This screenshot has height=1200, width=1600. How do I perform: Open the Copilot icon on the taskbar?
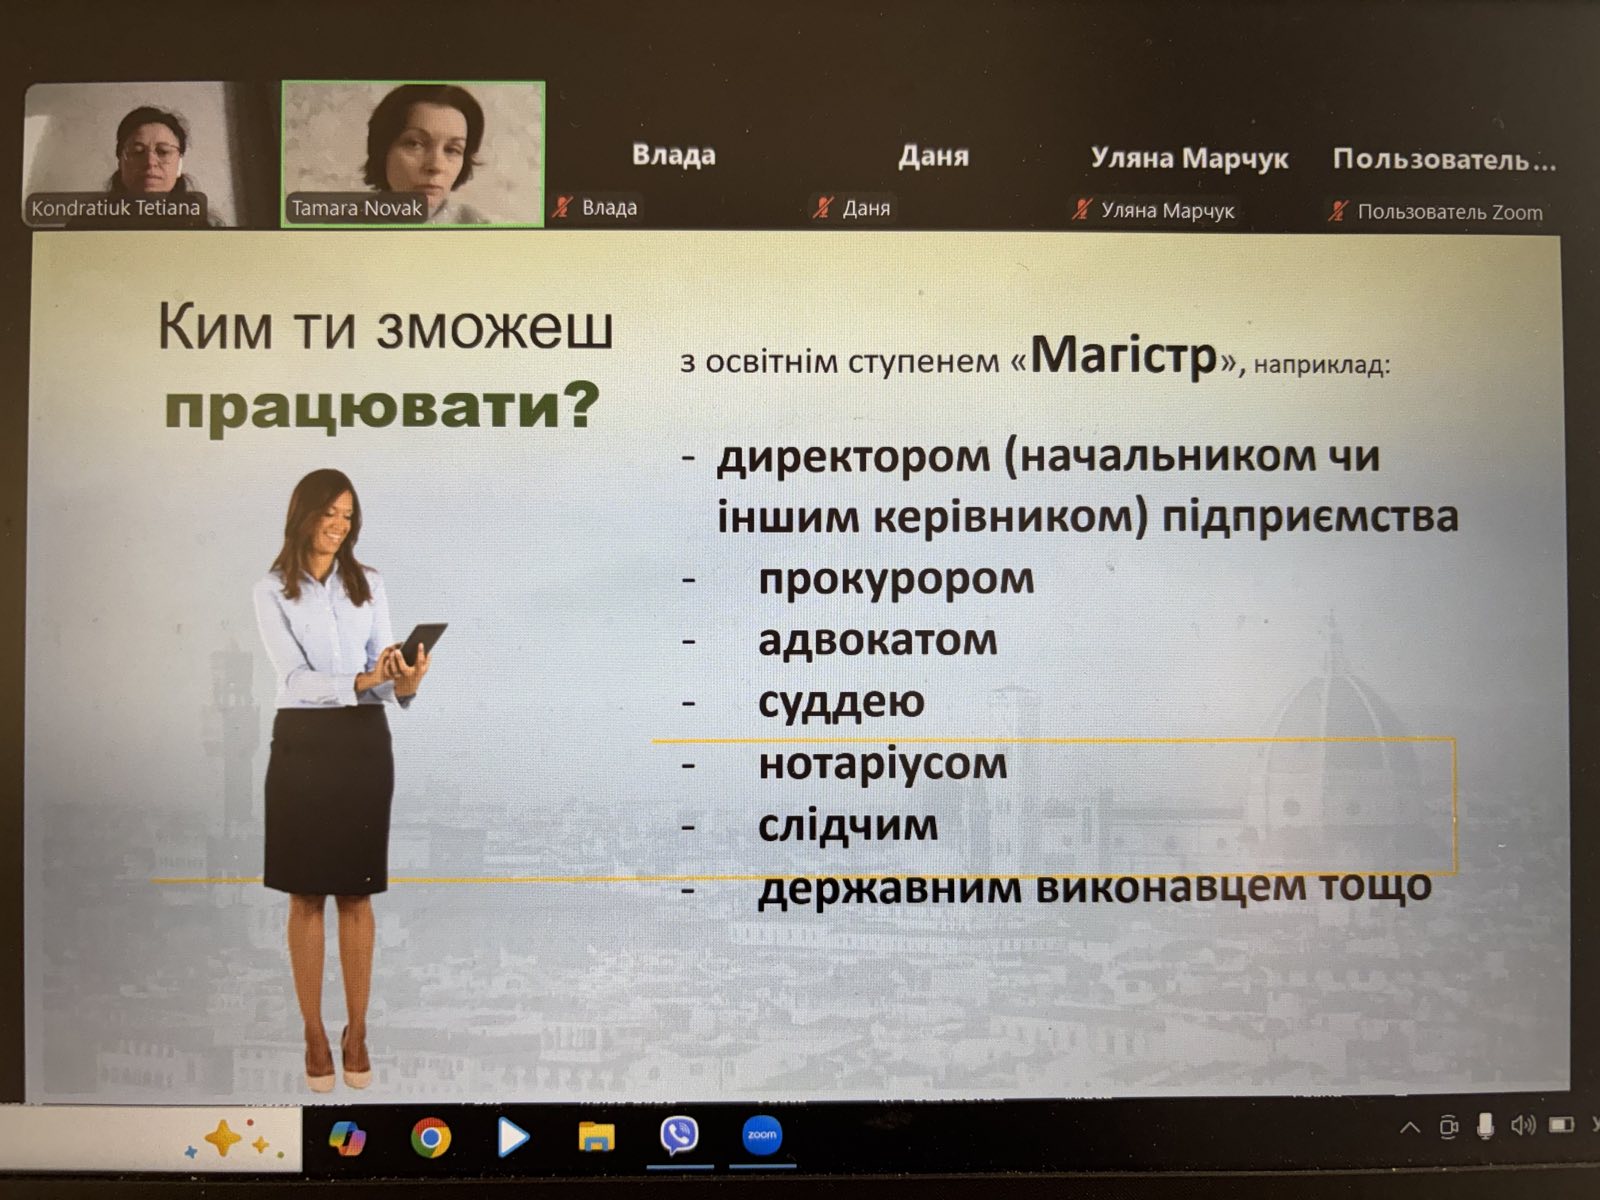(346, 1138)
